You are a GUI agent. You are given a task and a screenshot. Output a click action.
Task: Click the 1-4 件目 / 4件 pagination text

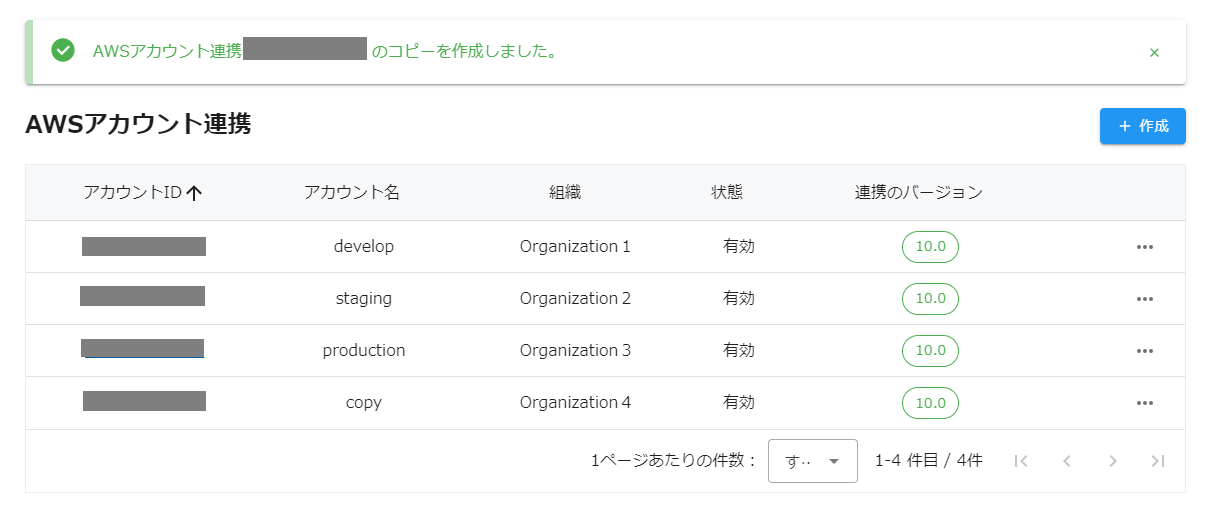click(x=929, y=461)
